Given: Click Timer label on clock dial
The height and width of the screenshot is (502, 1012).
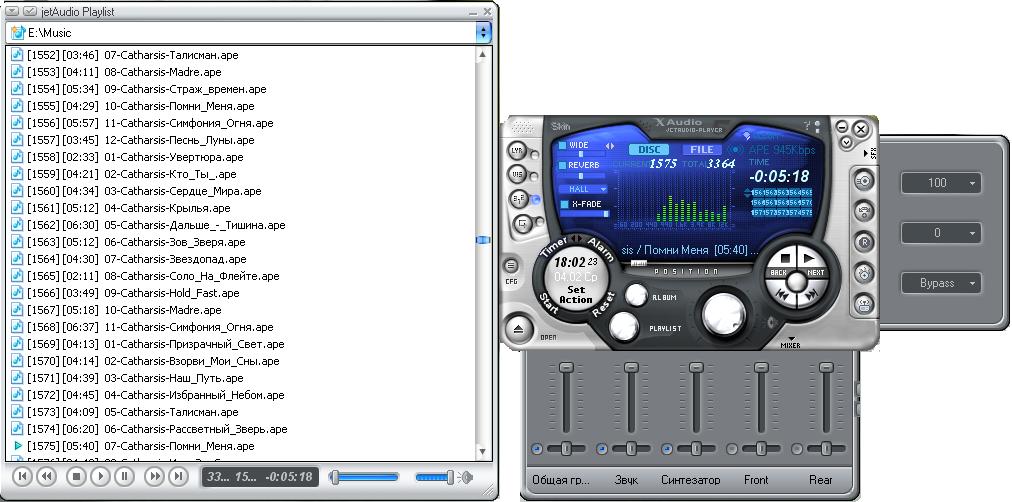Looking at the screenshot, I should click(x=554, y=246).
